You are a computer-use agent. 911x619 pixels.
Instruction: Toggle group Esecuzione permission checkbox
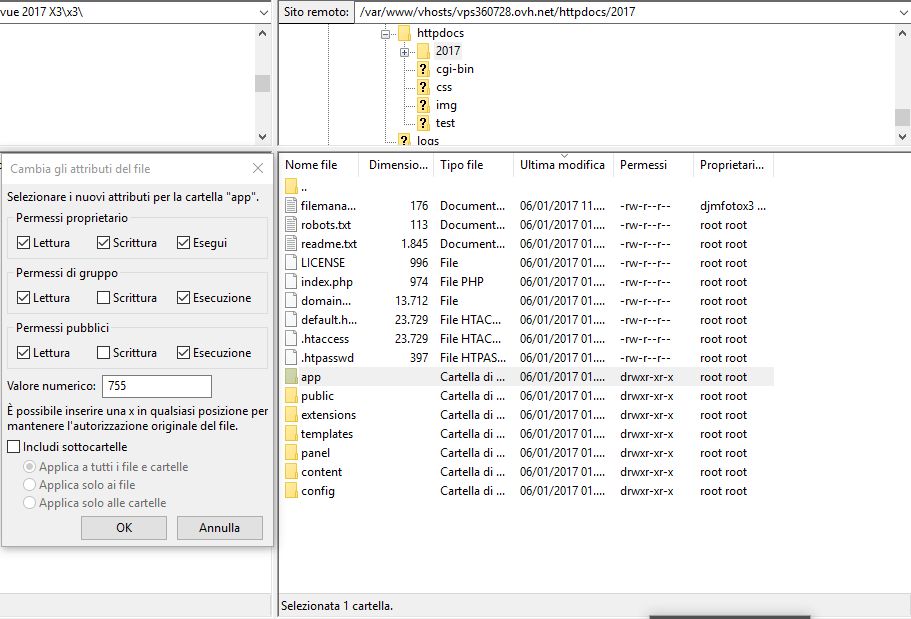coord(184,298)
